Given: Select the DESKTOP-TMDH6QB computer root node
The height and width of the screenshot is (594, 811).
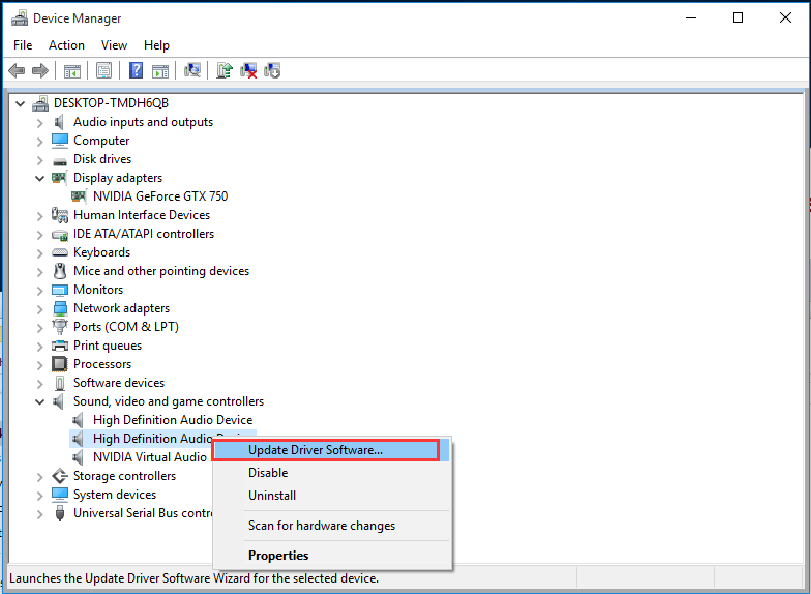Looking at the screenshot, I should click(x=112, y=102).
